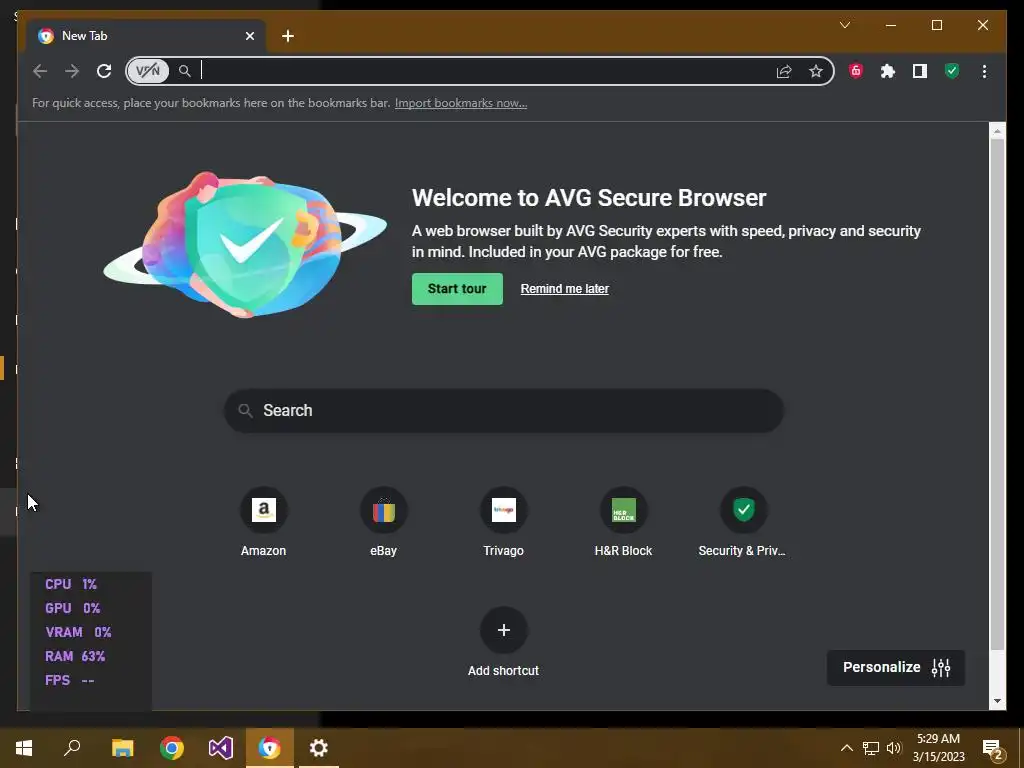Click the CPU 1% overlay reading
Screen dimensions: 1024x768
pyautogui.click(x=71, y=584)
